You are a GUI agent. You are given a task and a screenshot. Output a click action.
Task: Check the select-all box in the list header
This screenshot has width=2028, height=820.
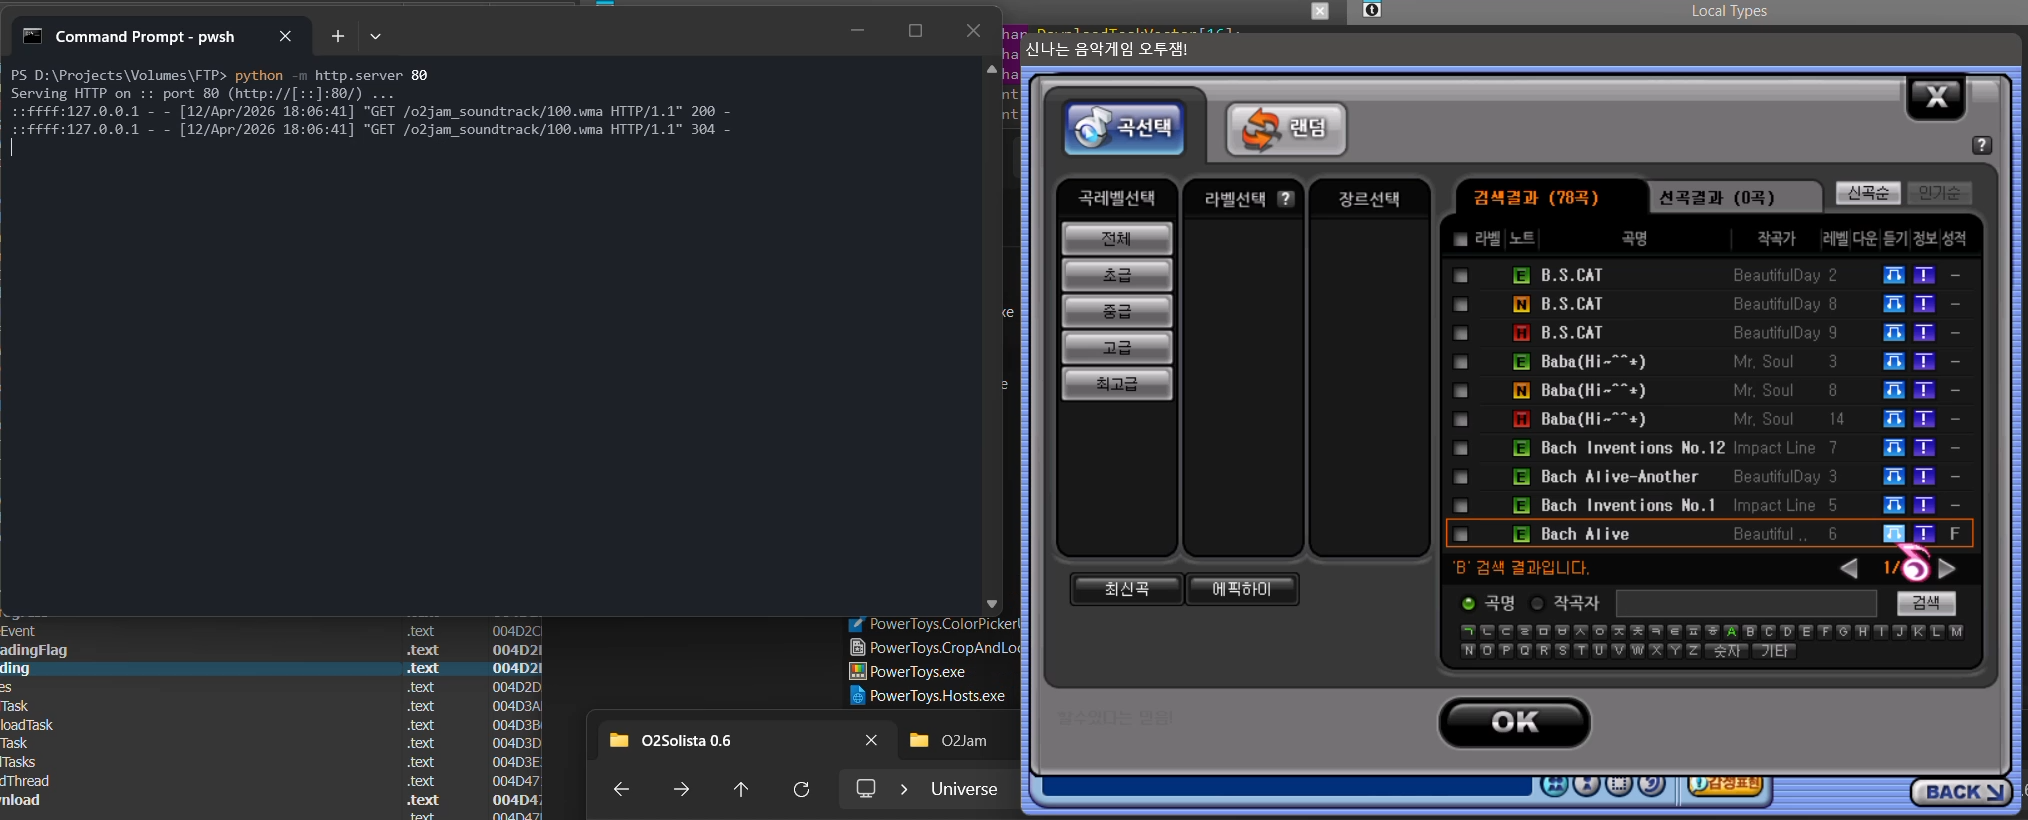(1461, 239)
